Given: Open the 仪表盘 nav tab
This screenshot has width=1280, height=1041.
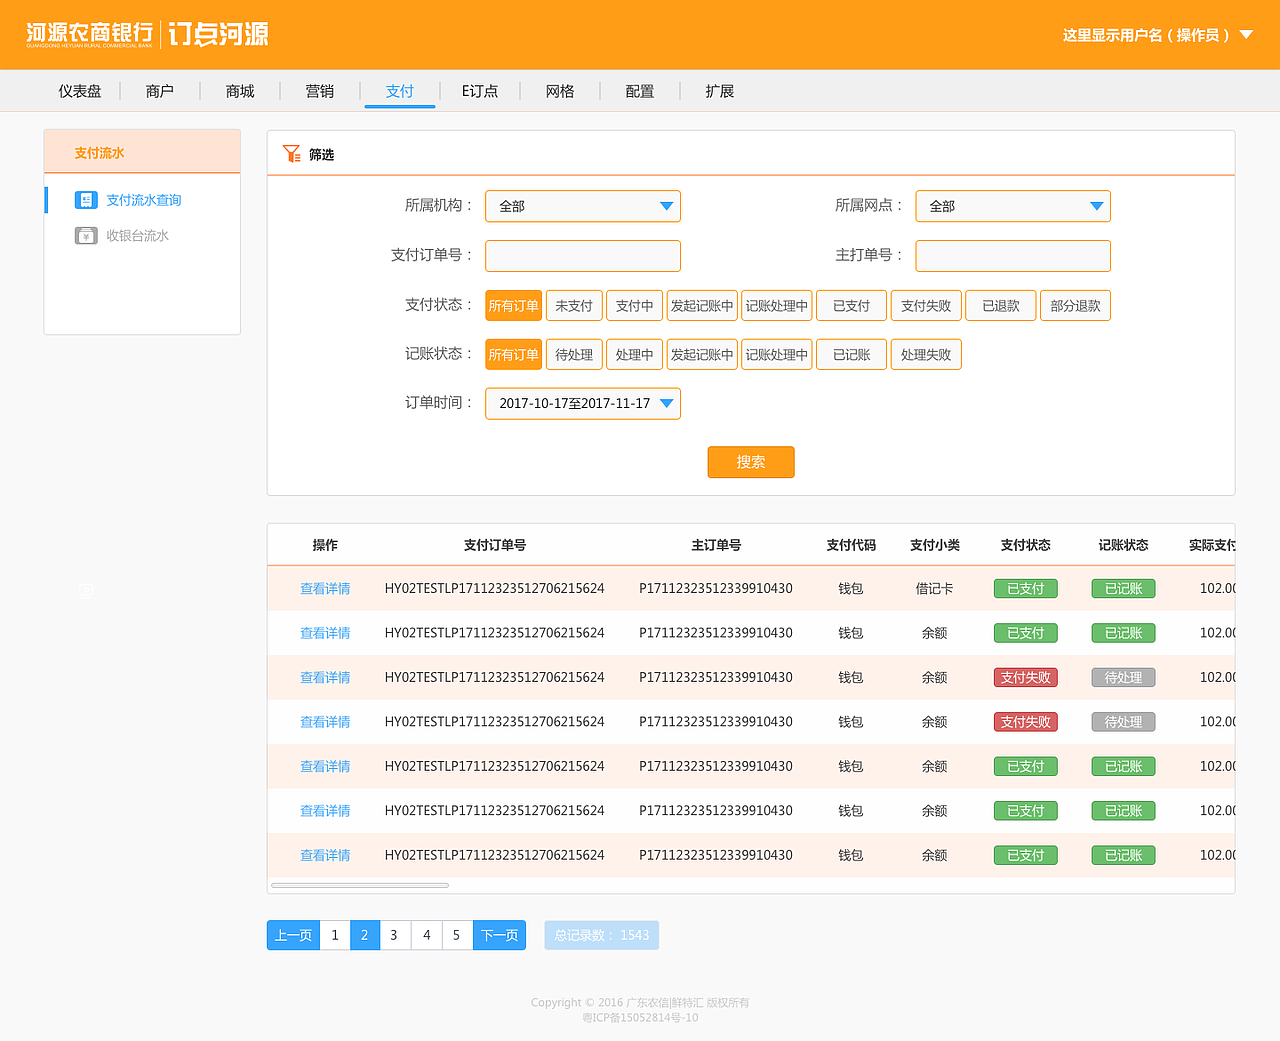Looking at the screenshot, I should coord(80,91).
